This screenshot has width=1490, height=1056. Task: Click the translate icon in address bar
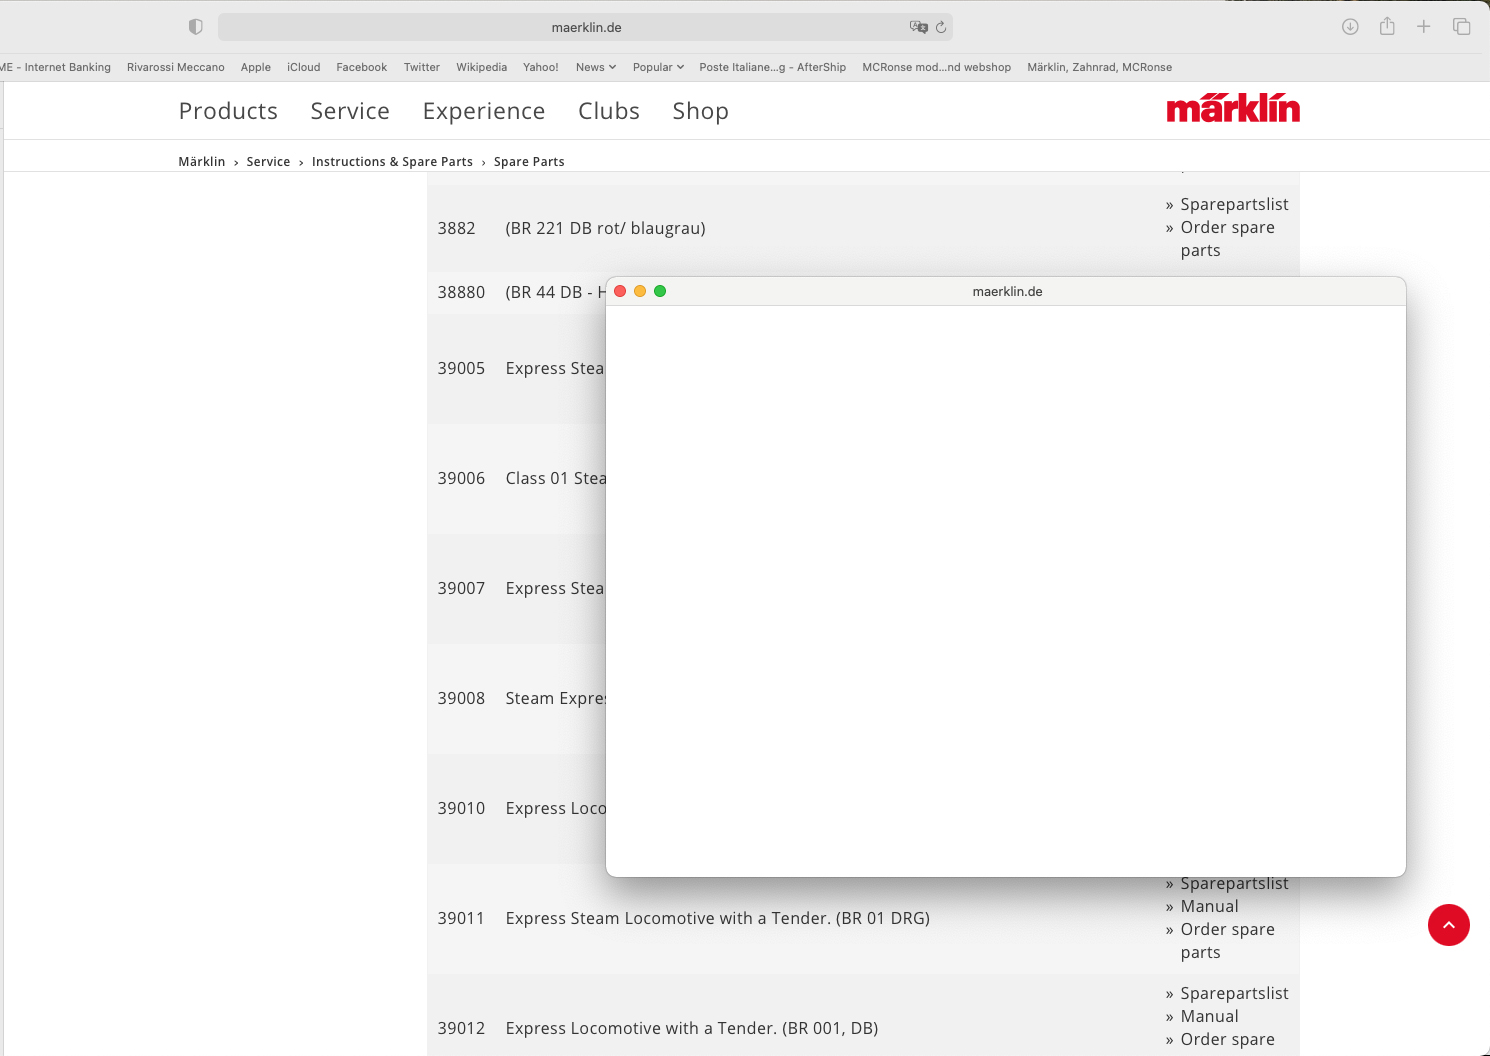918,27
